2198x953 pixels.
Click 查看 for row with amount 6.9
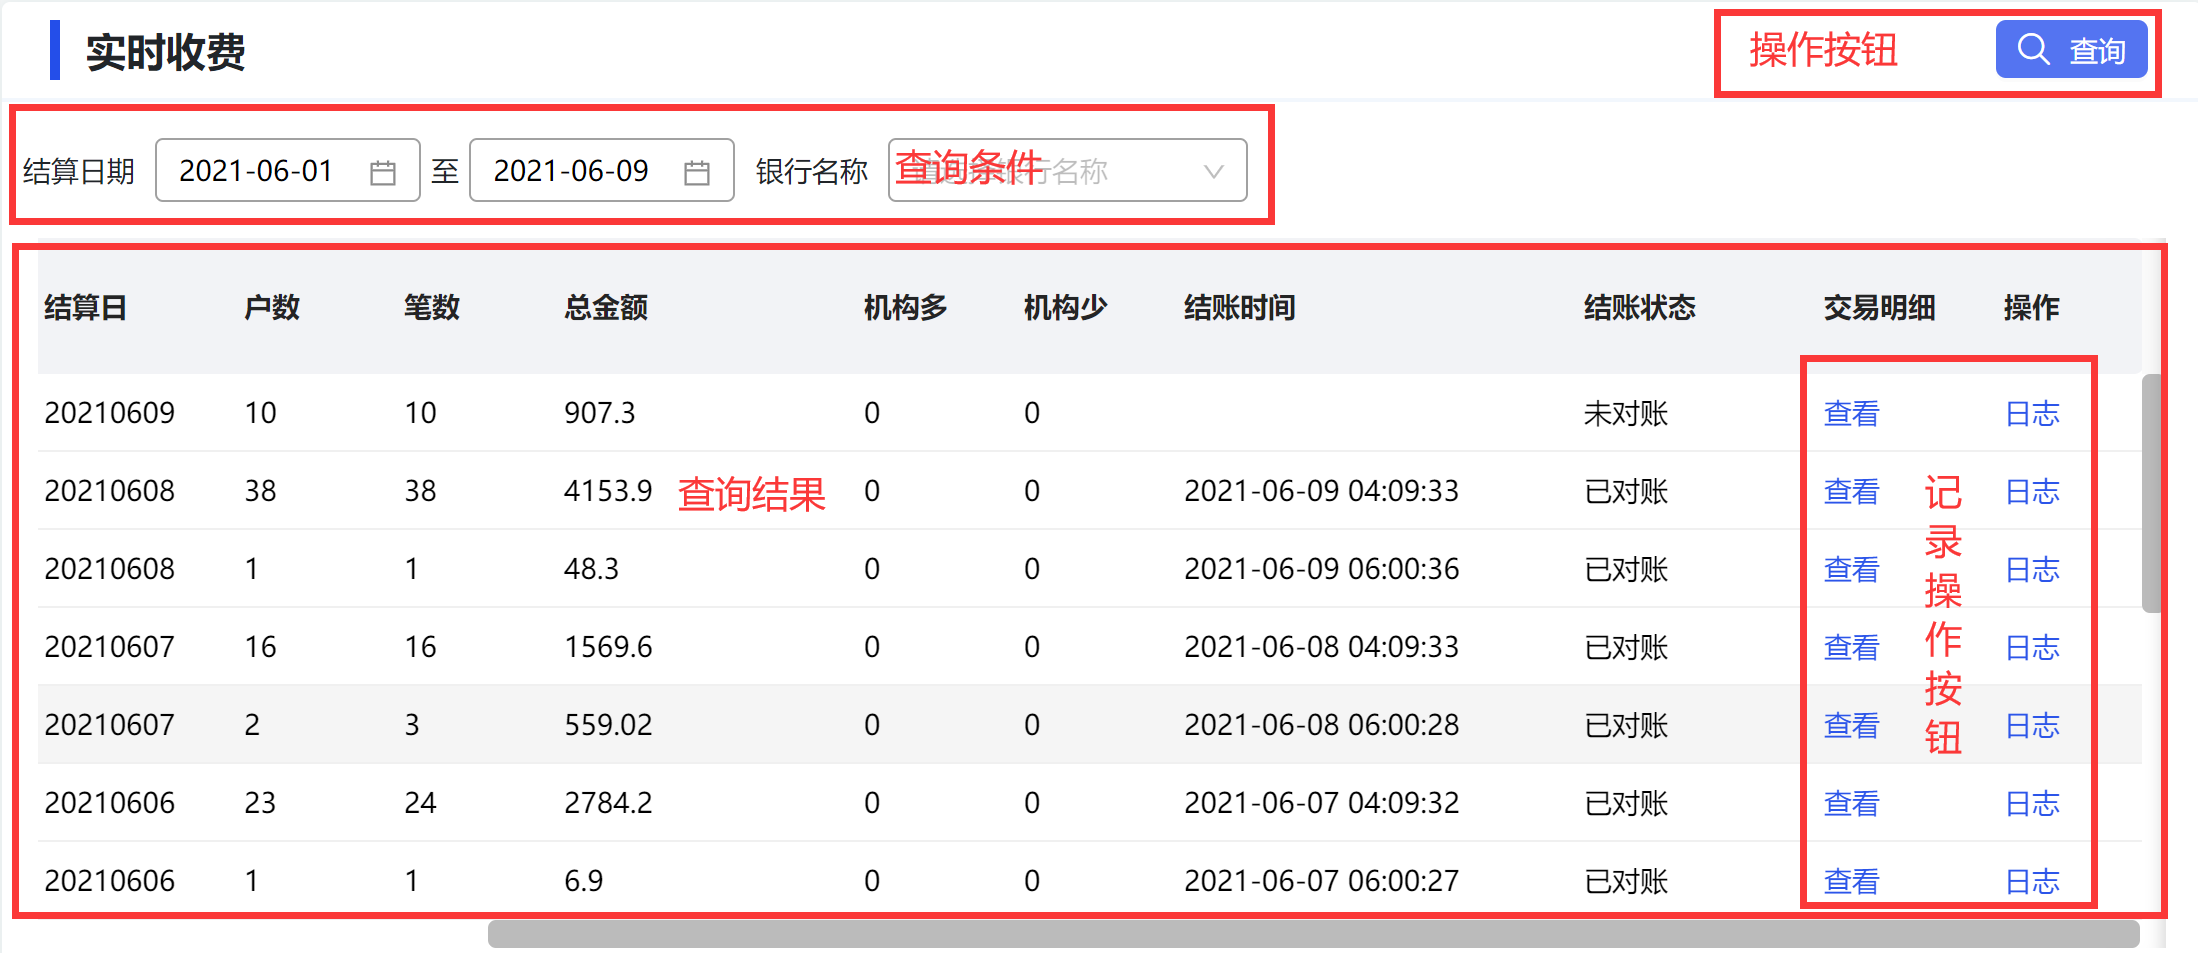(1851, 881)
